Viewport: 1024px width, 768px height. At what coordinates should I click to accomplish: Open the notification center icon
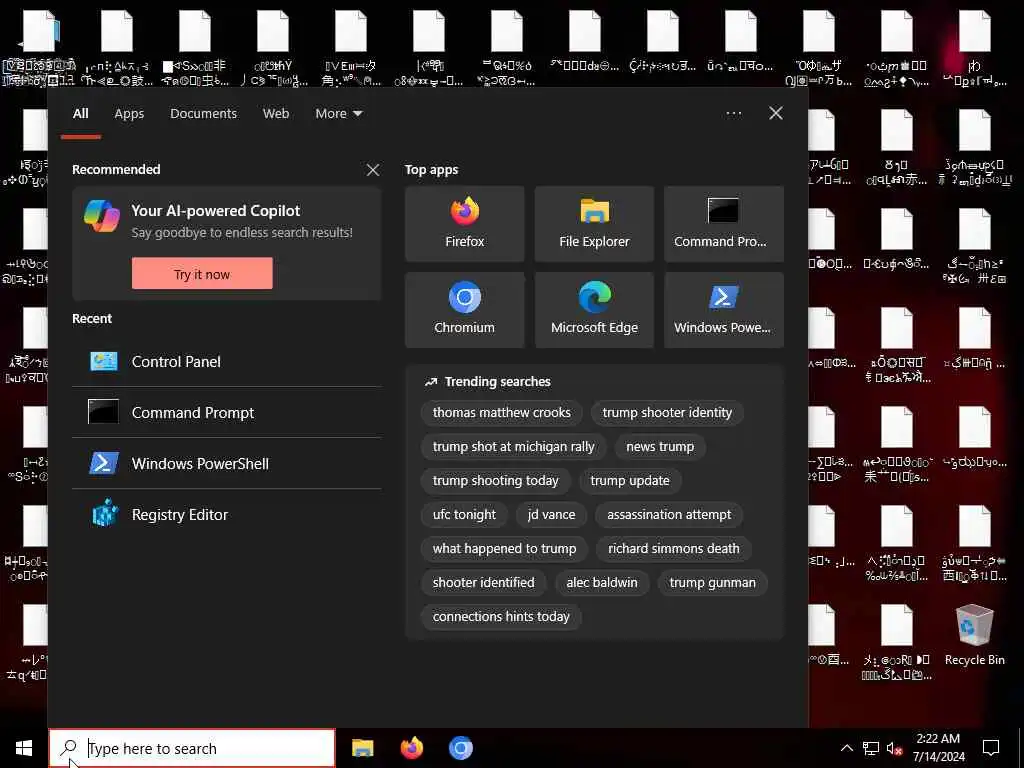[991, 748]
